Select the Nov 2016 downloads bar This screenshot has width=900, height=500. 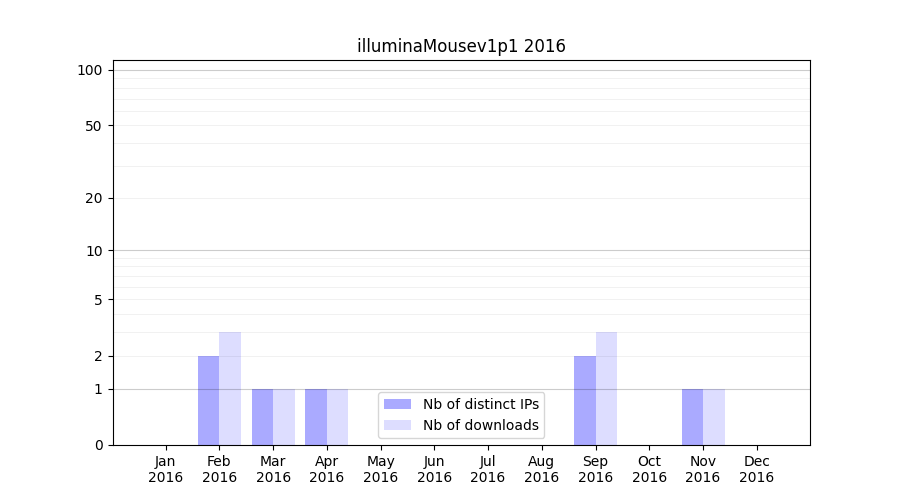713,417
